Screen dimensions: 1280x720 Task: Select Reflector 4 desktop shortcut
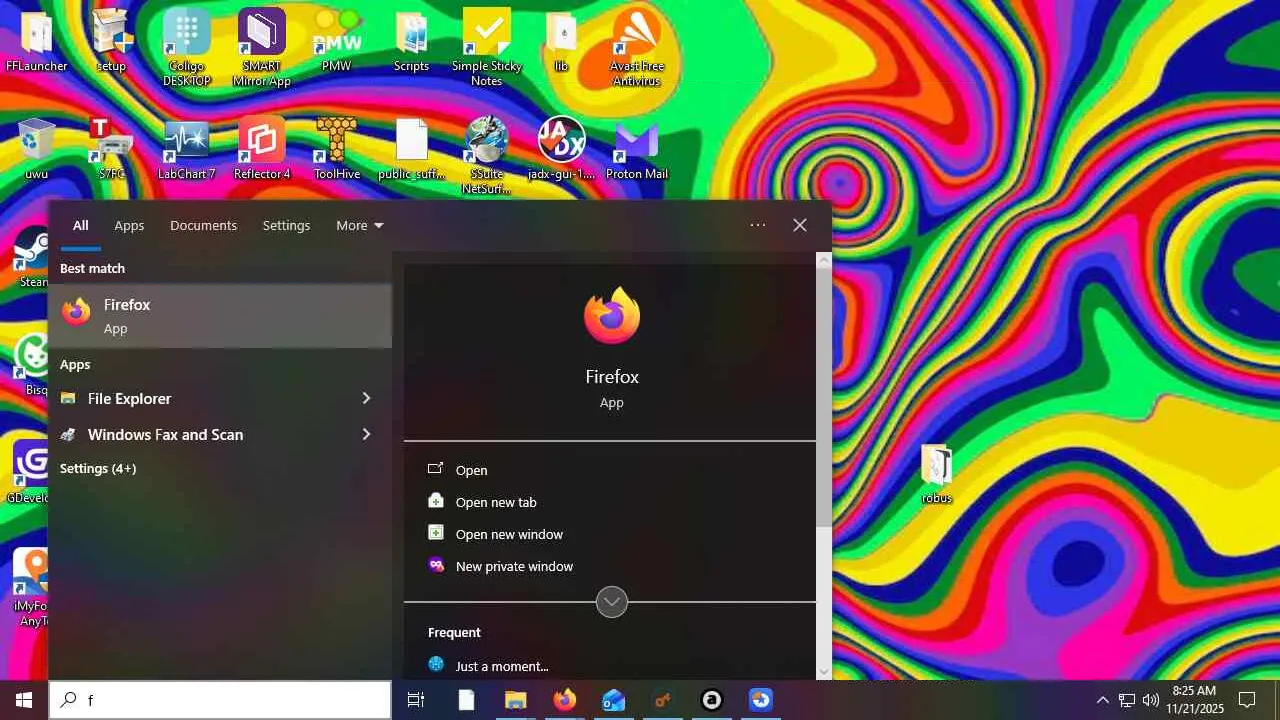point(262,149)
